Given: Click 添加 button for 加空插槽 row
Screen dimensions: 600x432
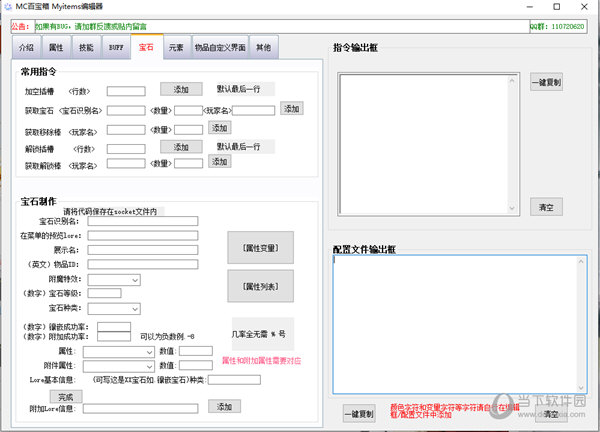Looking at the screenshot, I should tap(181, 89).
